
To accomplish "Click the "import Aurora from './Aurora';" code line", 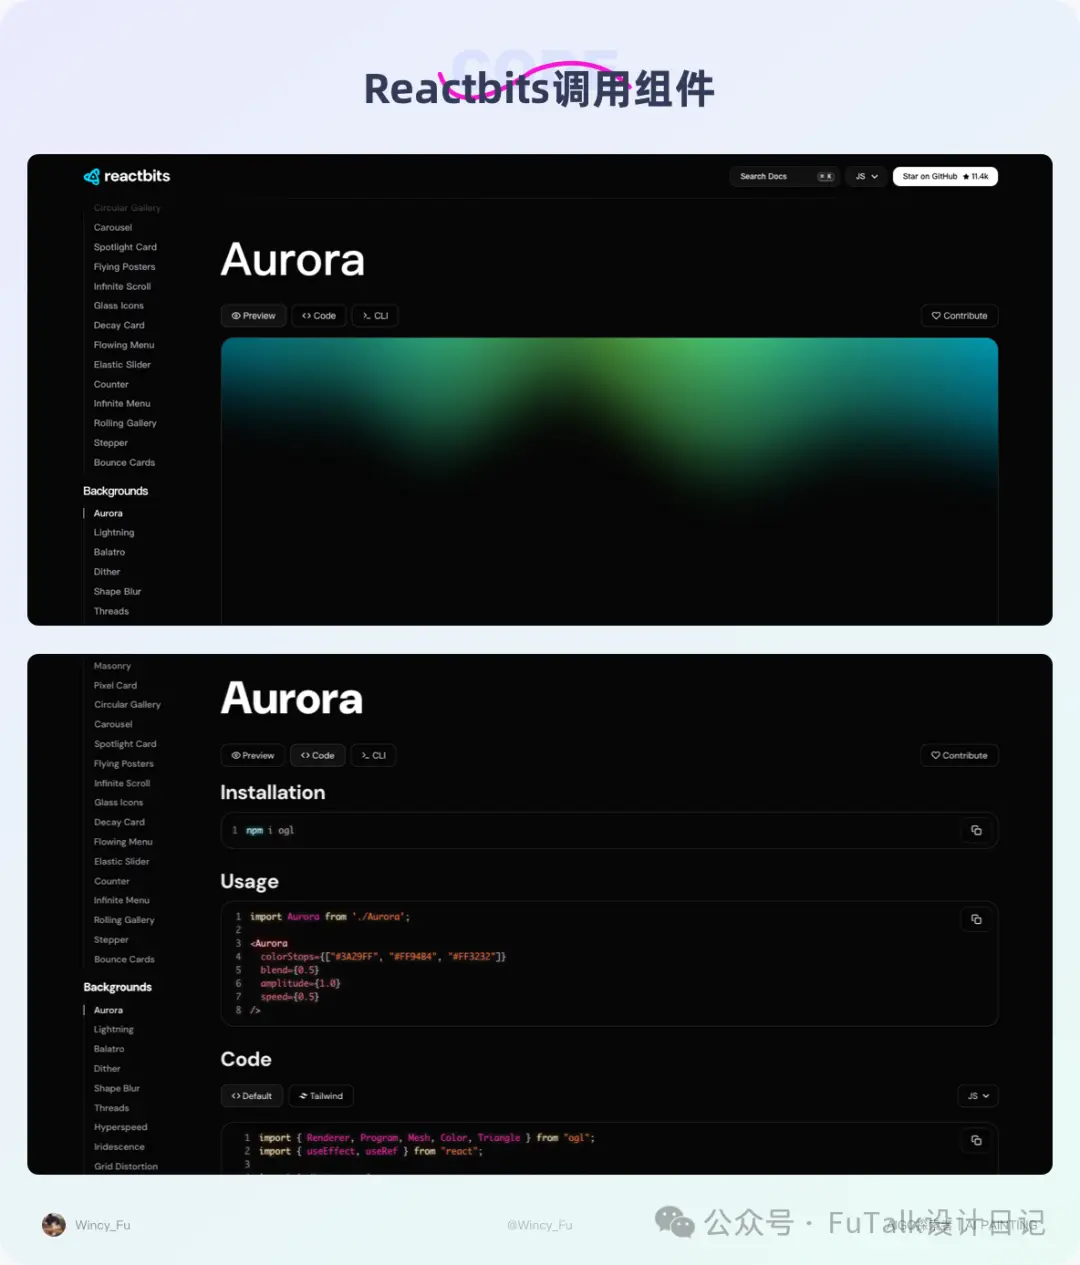I will click(330, 916).
